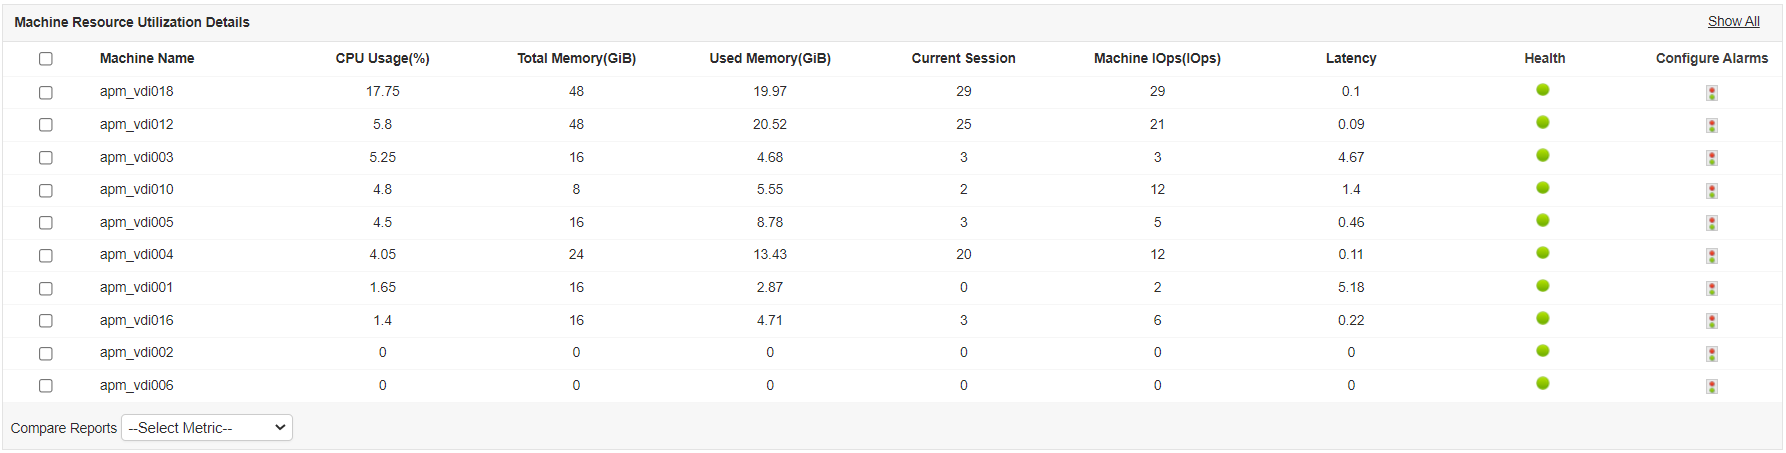Screen dimensions: 1786x453
Task: Sort by Used Memory(GiB) header
Action: pos(769,59)
